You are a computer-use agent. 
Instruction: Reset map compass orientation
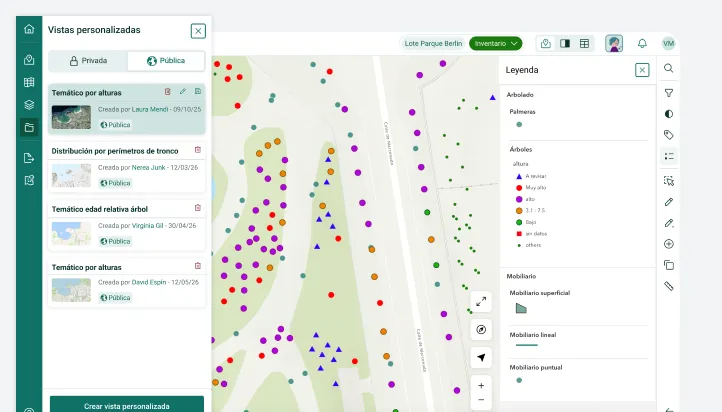pos(481,330)
